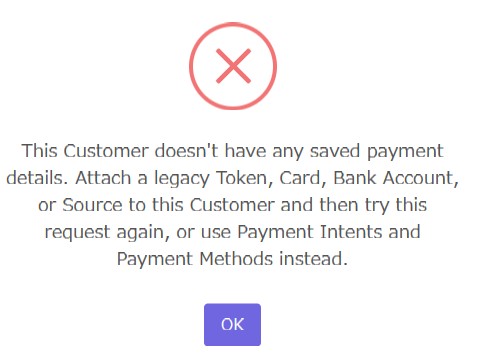Click the word 'This' starting the error message
Image resolution: width=478 pixels, height=361 pixels.
pos(40,151)
